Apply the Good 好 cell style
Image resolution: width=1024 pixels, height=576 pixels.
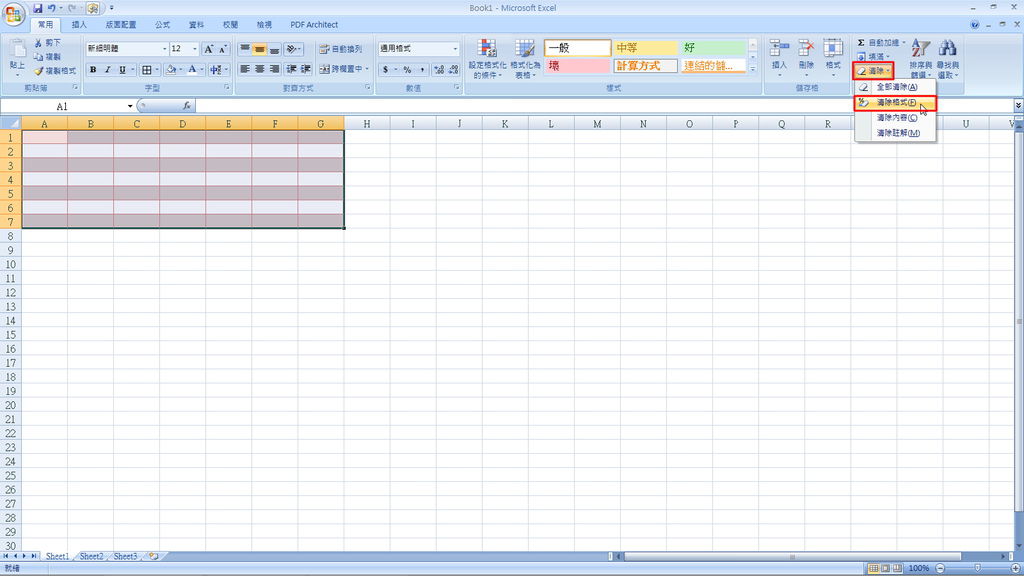713,48
